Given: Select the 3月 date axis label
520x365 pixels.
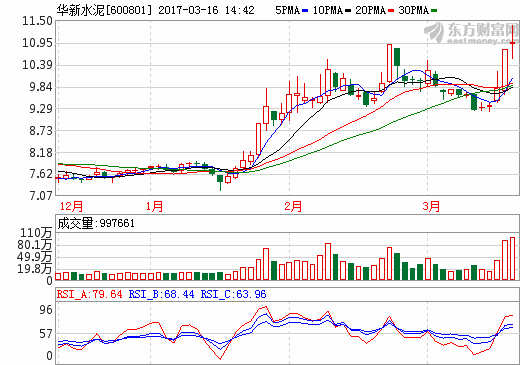Looking at the screenshot, I should point(431,206).
